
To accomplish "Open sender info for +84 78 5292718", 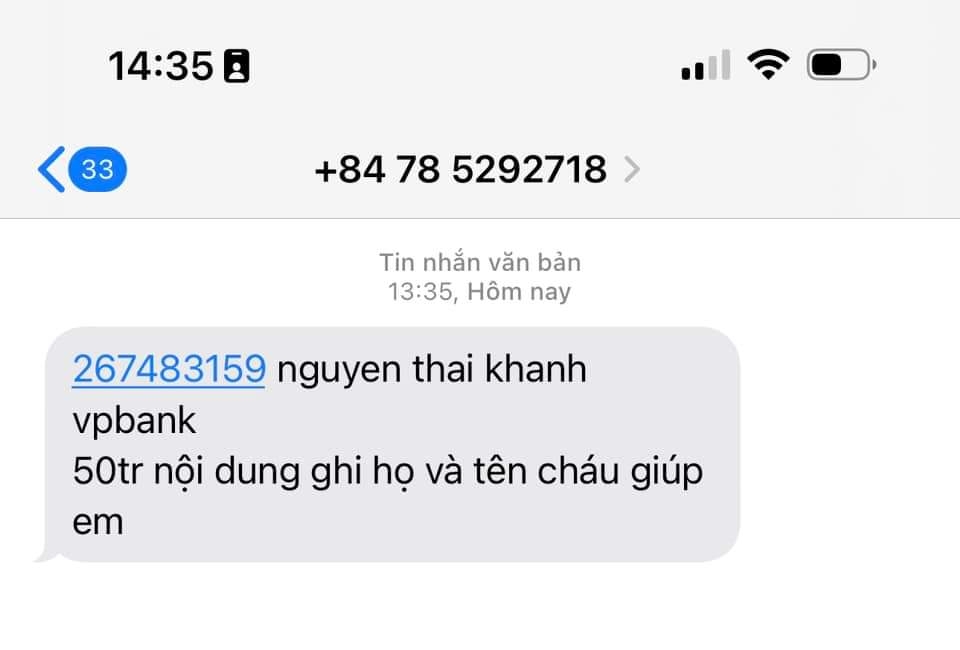I will [x=460, y=170].
